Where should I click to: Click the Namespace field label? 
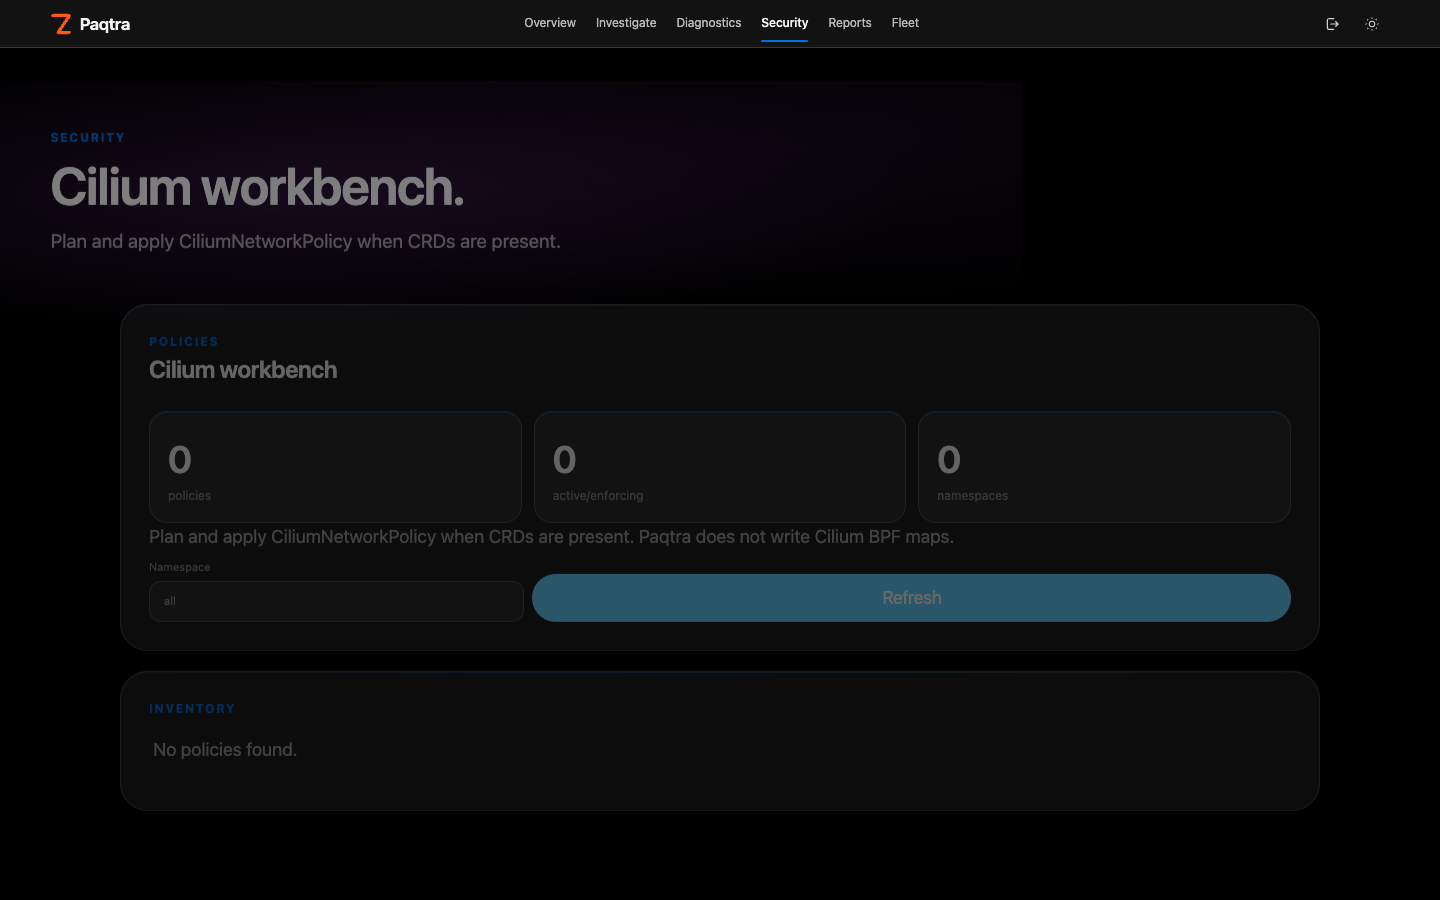point(180,567)
